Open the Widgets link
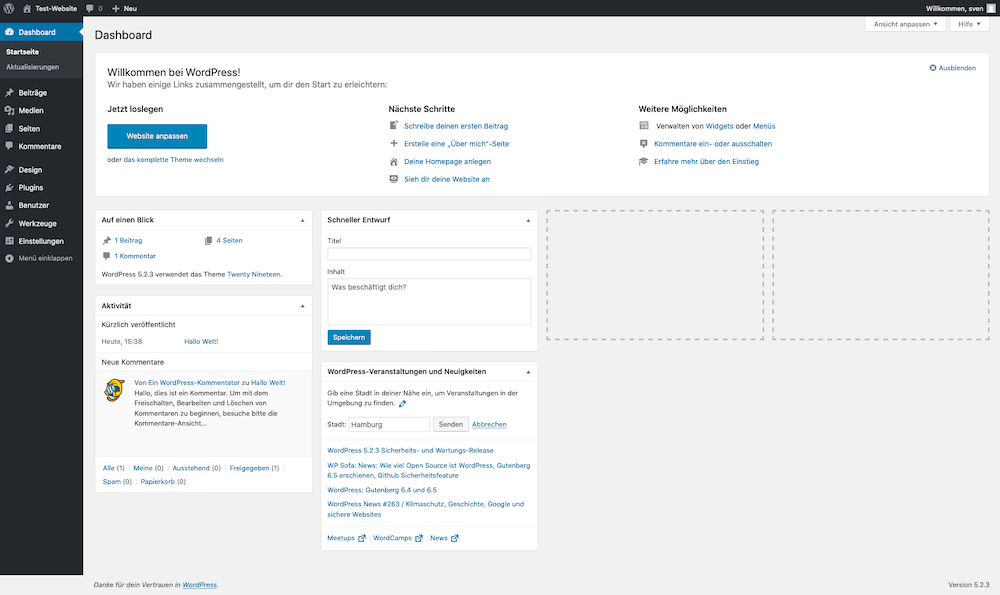 [x=719, y=126]
